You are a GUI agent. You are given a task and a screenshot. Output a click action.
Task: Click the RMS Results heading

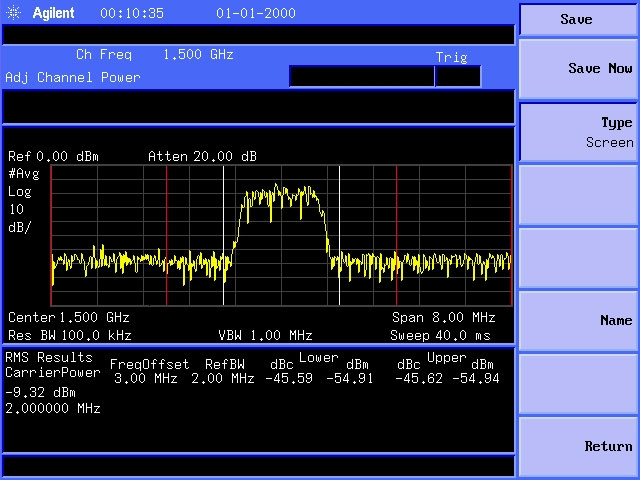[49, 358]
